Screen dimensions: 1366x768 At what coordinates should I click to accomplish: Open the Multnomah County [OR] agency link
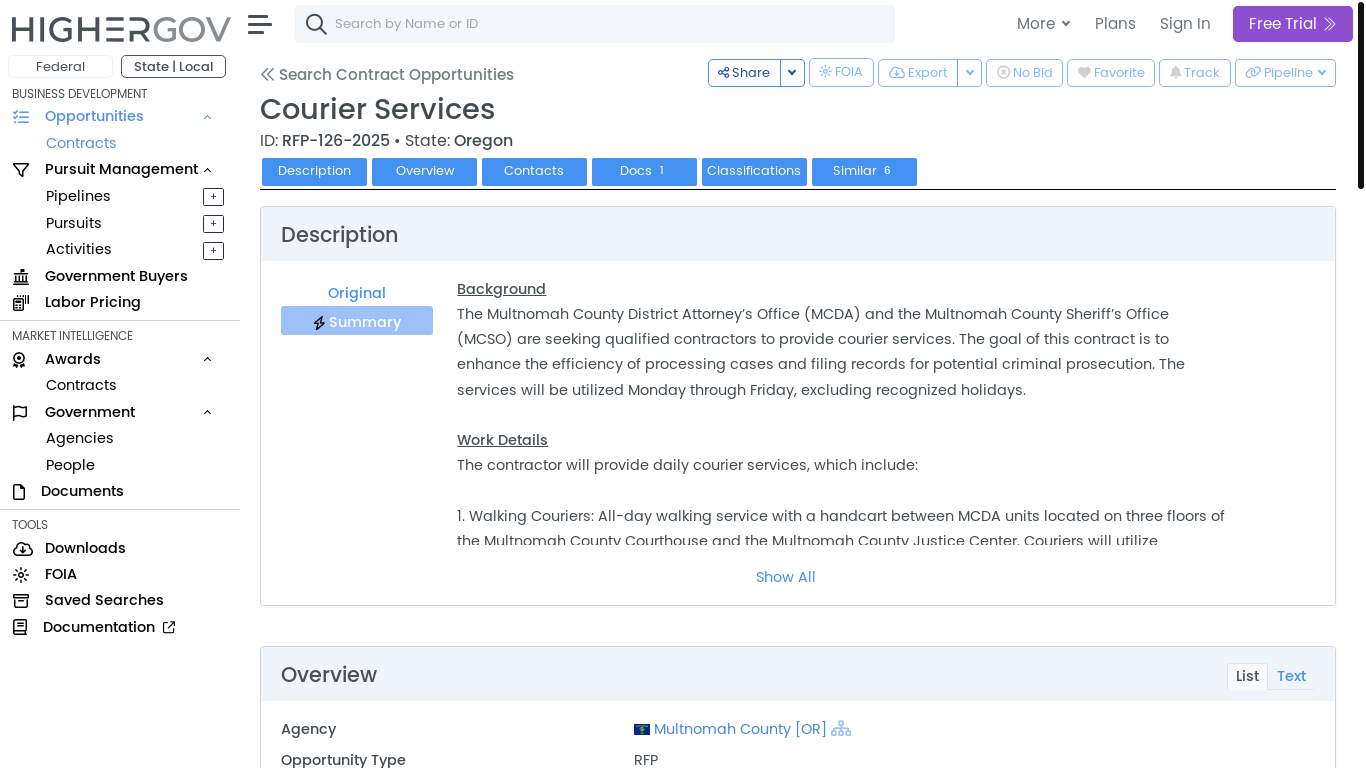coord(740,729)
